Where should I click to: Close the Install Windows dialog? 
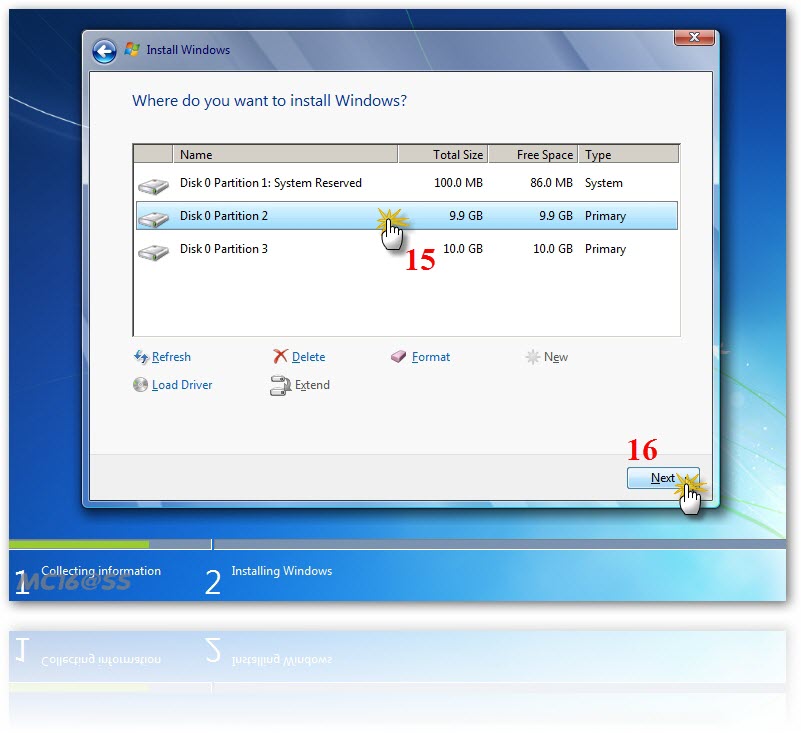(x=694, y=37)
